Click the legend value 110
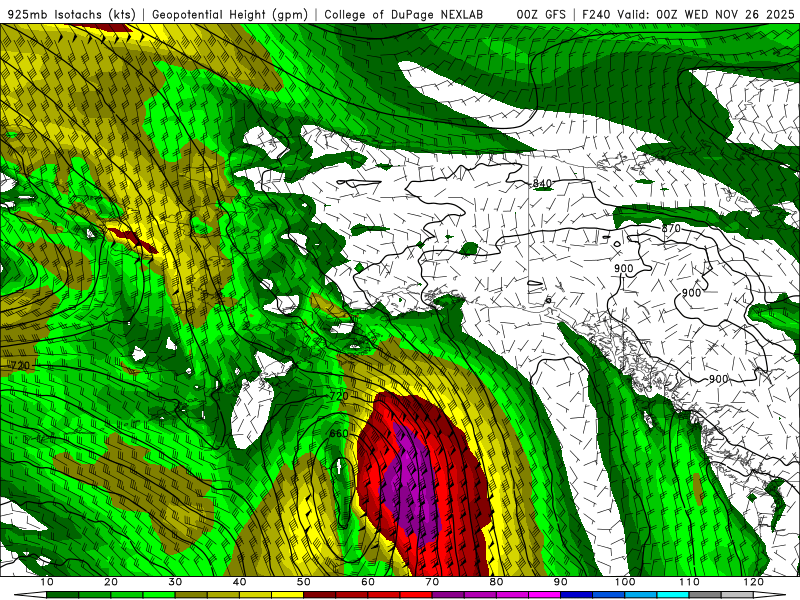The width and height of the screenshot is (800, 600). 689,582
